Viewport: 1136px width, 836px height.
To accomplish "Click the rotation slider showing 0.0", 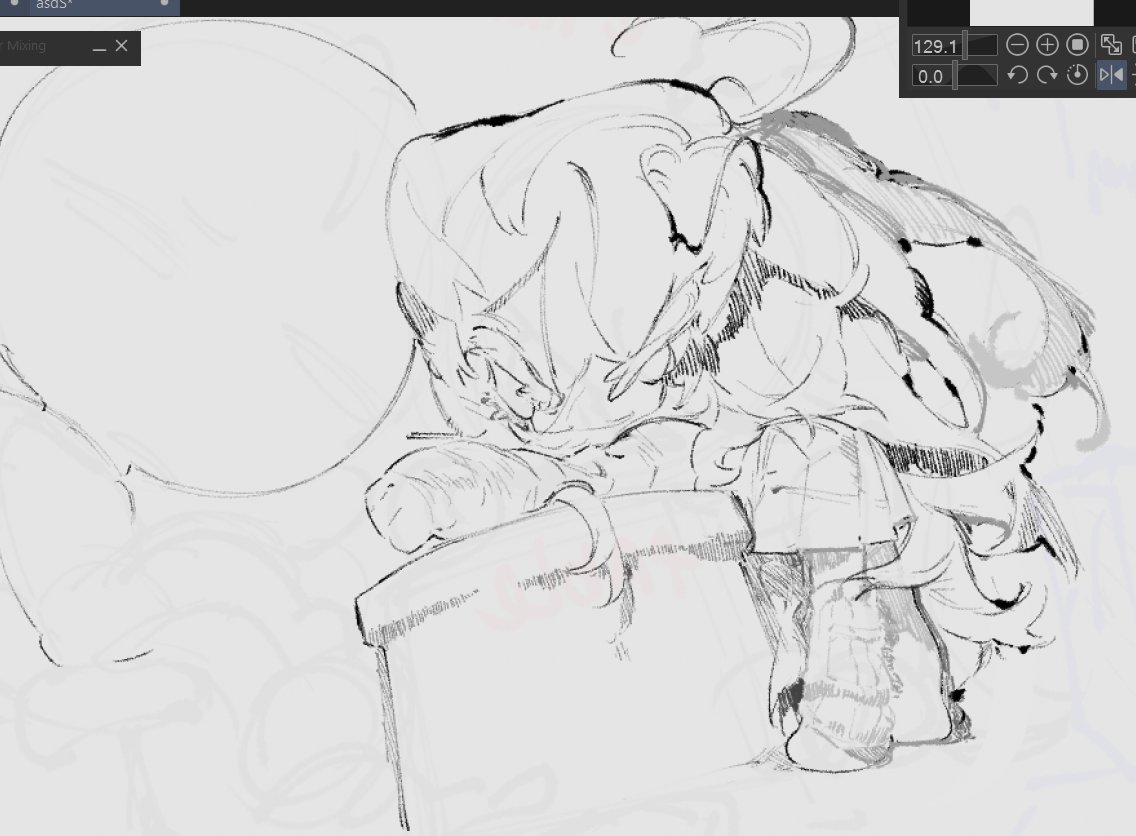I will pos(954,75).
